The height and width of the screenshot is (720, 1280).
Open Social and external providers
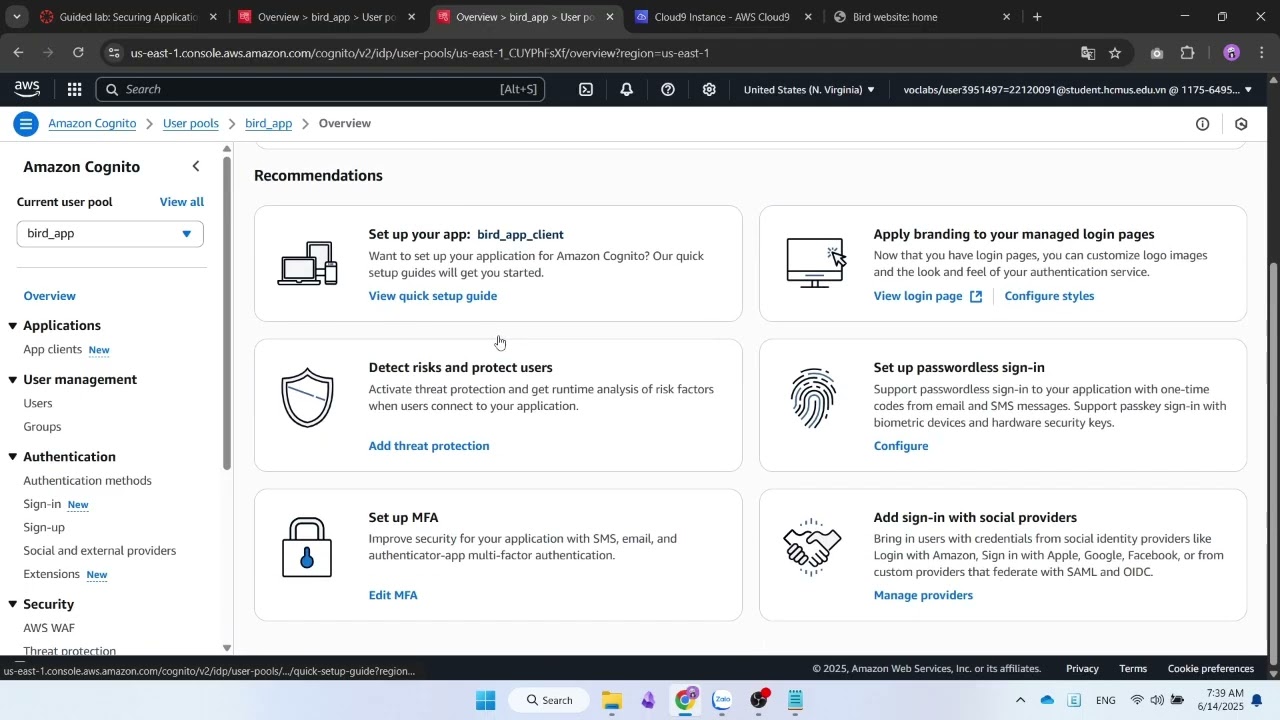pyautogui.click(x=99, y=551)
